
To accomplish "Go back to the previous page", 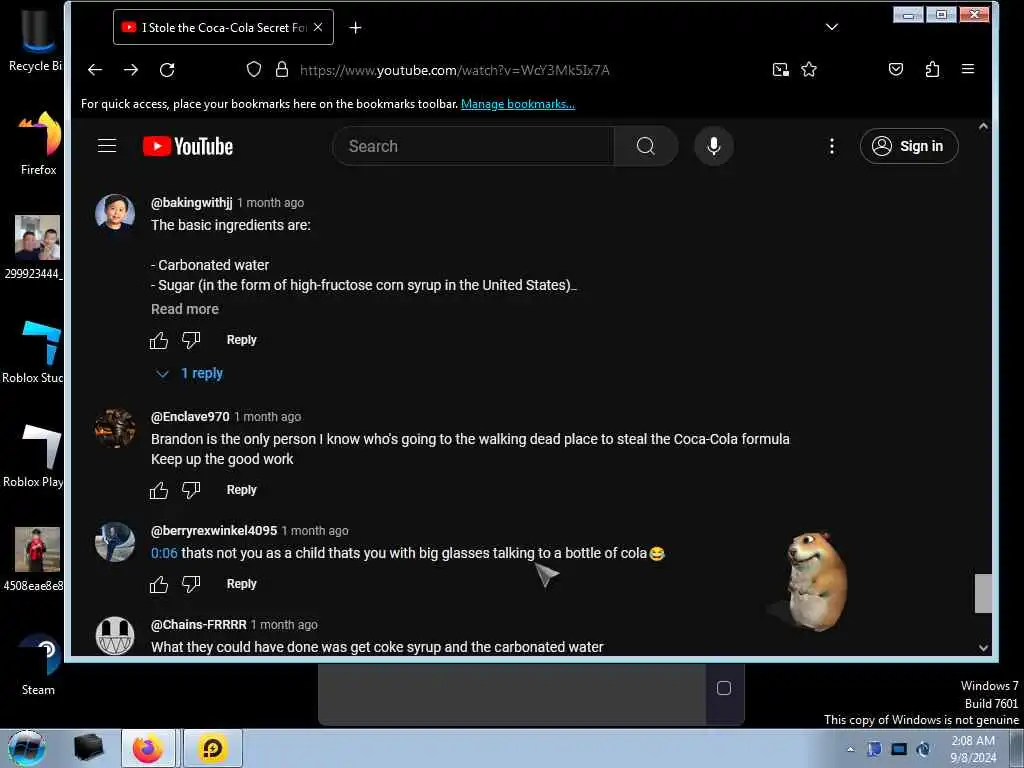I will (95, 70).
